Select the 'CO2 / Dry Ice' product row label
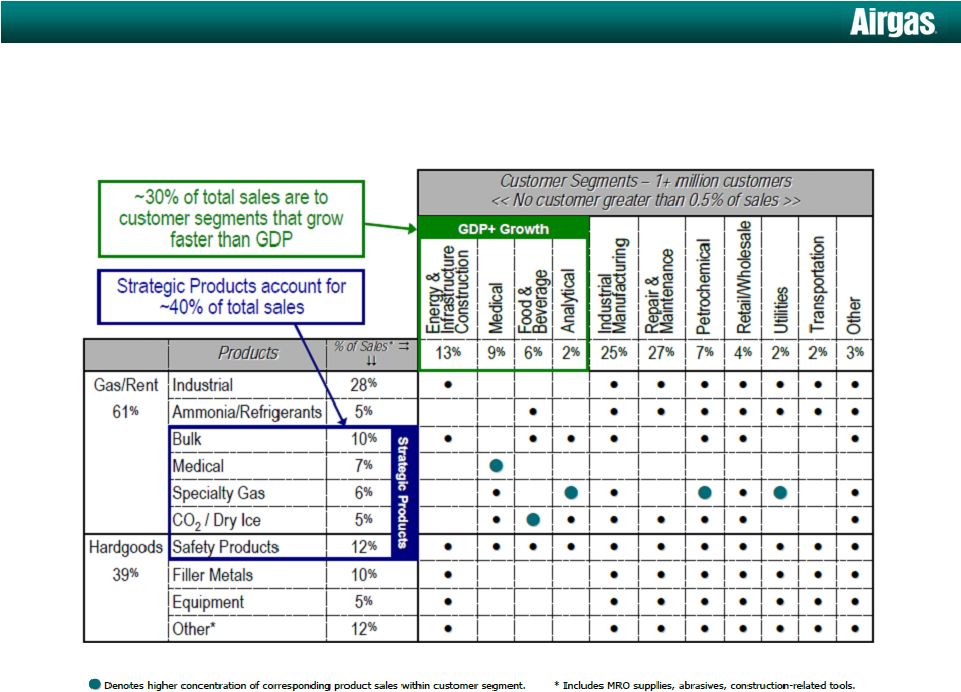Viewport: 961px width, 692px height. (x=216, y=521)
